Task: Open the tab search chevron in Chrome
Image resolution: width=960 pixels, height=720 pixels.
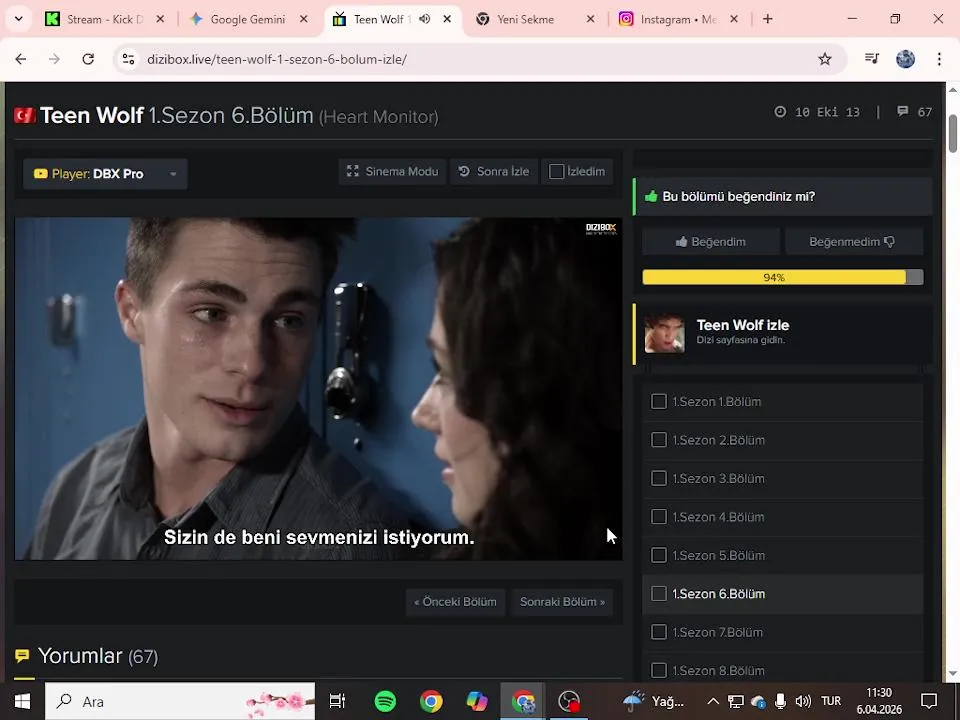Action: 18,19
